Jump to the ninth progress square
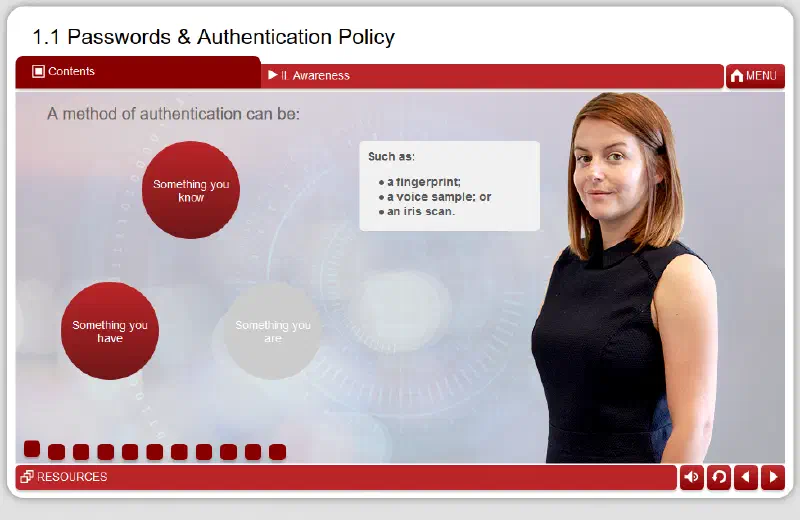 click(228, 452)
